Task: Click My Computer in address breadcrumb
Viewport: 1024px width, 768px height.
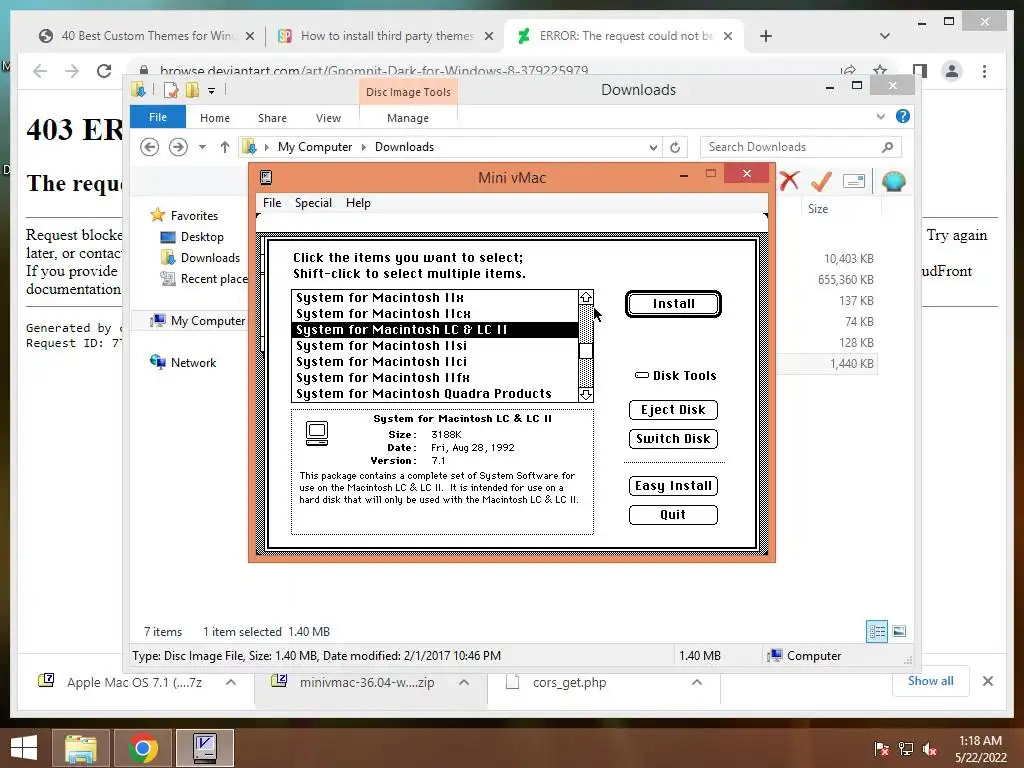Action: 315,147
